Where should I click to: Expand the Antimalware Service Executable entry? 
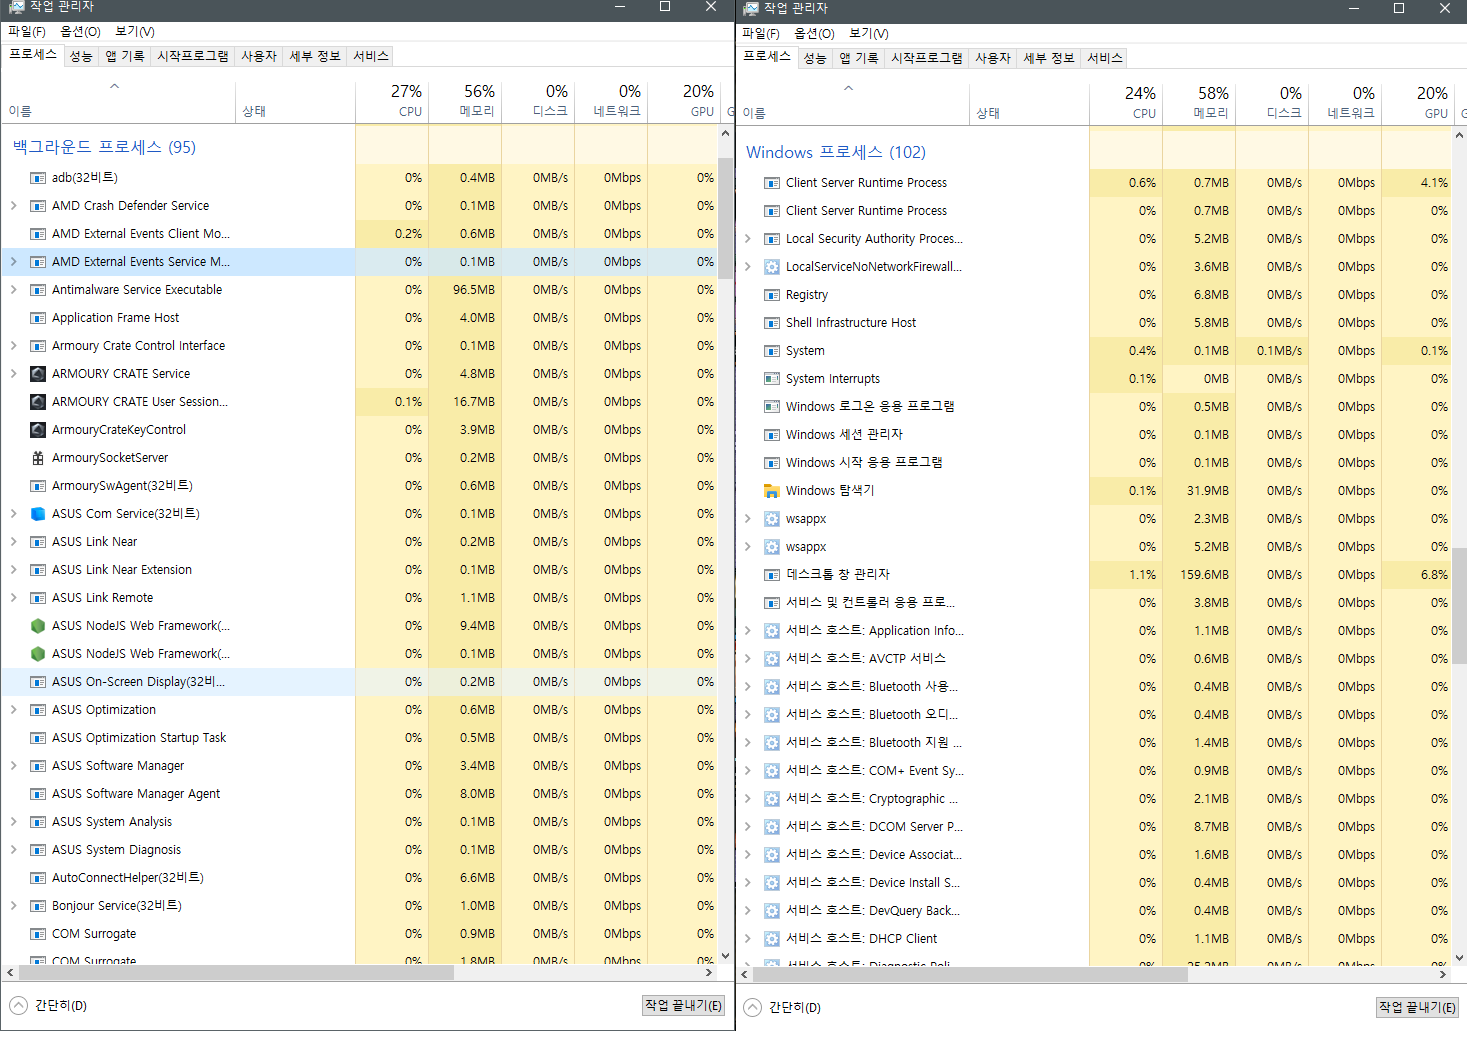(x=13, y=290)
